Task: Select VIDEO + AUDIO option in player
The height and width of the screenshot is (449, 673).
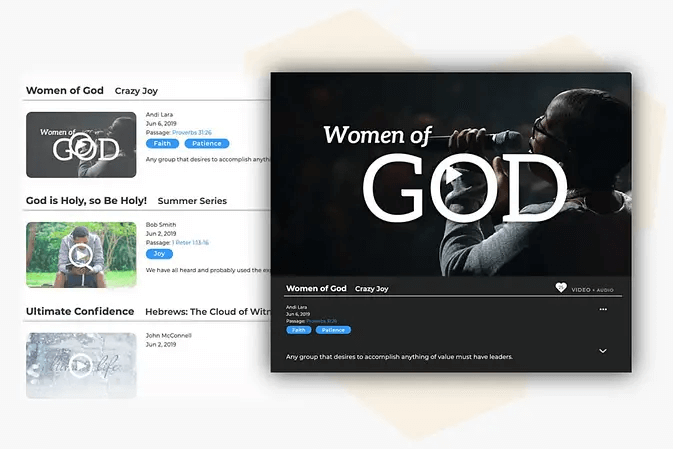Action: click(592, 290)
